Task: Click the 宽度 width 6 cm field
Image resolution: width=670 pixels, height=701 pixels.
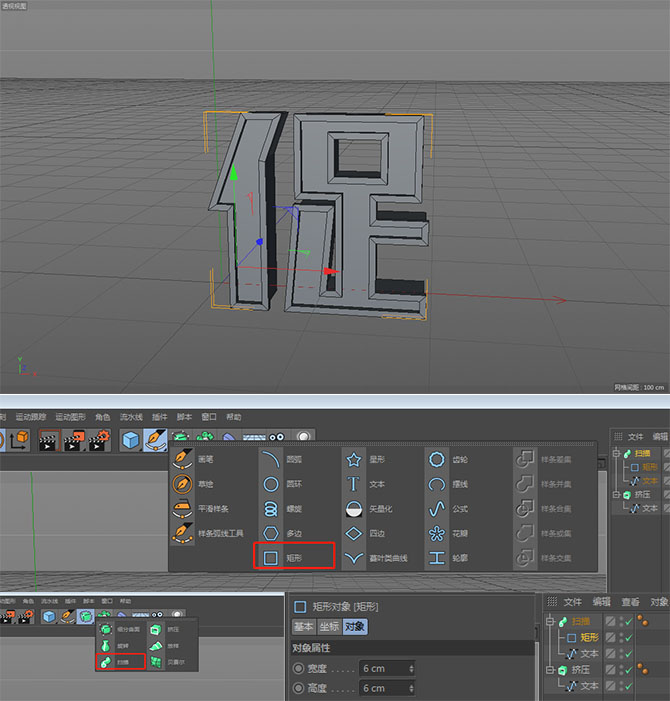Action: (386, 668)
